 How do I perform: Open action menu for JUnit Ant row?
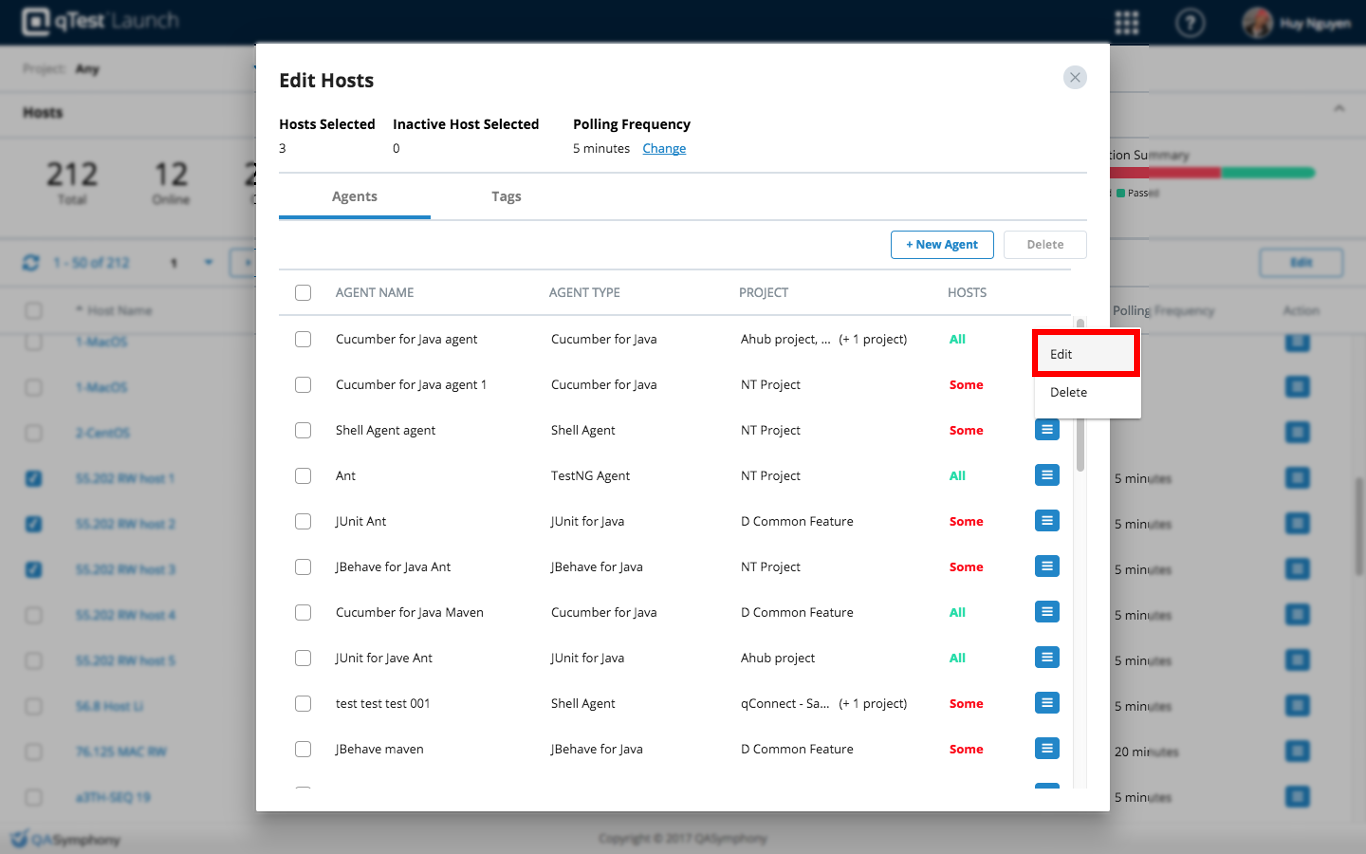(x=1047, y=521)
